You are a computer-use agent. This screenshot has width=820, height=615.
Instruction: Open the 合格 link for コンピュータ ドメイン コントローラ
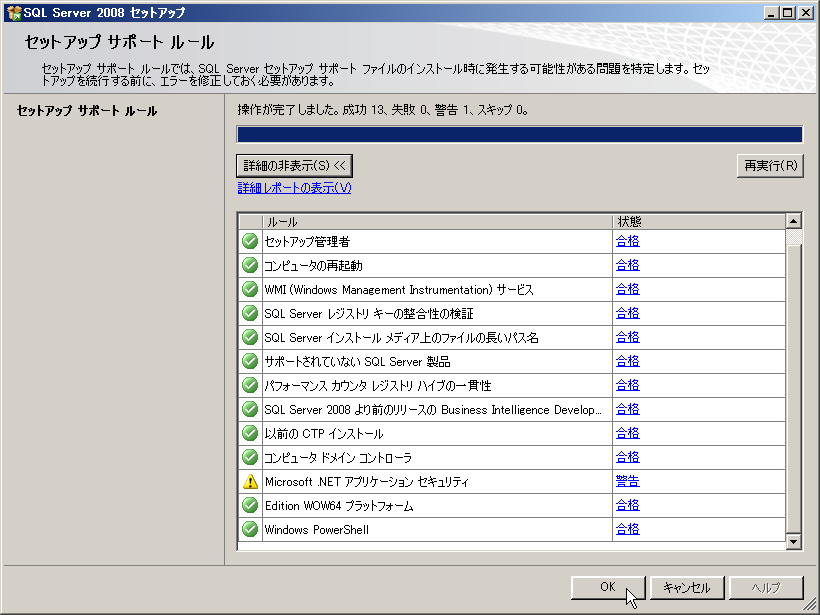[x=628, y=458]
